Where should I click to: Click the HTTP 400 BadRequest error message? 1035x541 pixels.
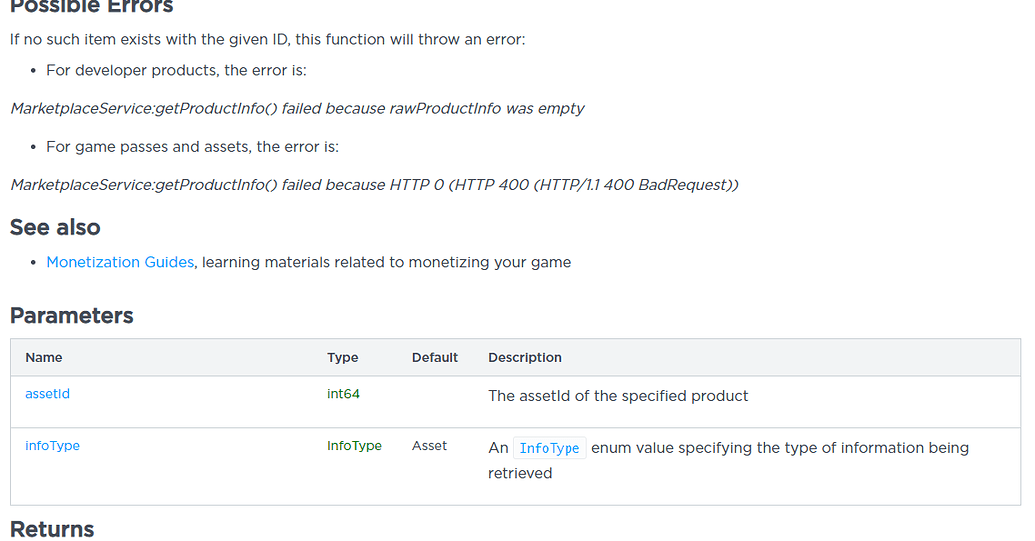(x=374, y=185)
